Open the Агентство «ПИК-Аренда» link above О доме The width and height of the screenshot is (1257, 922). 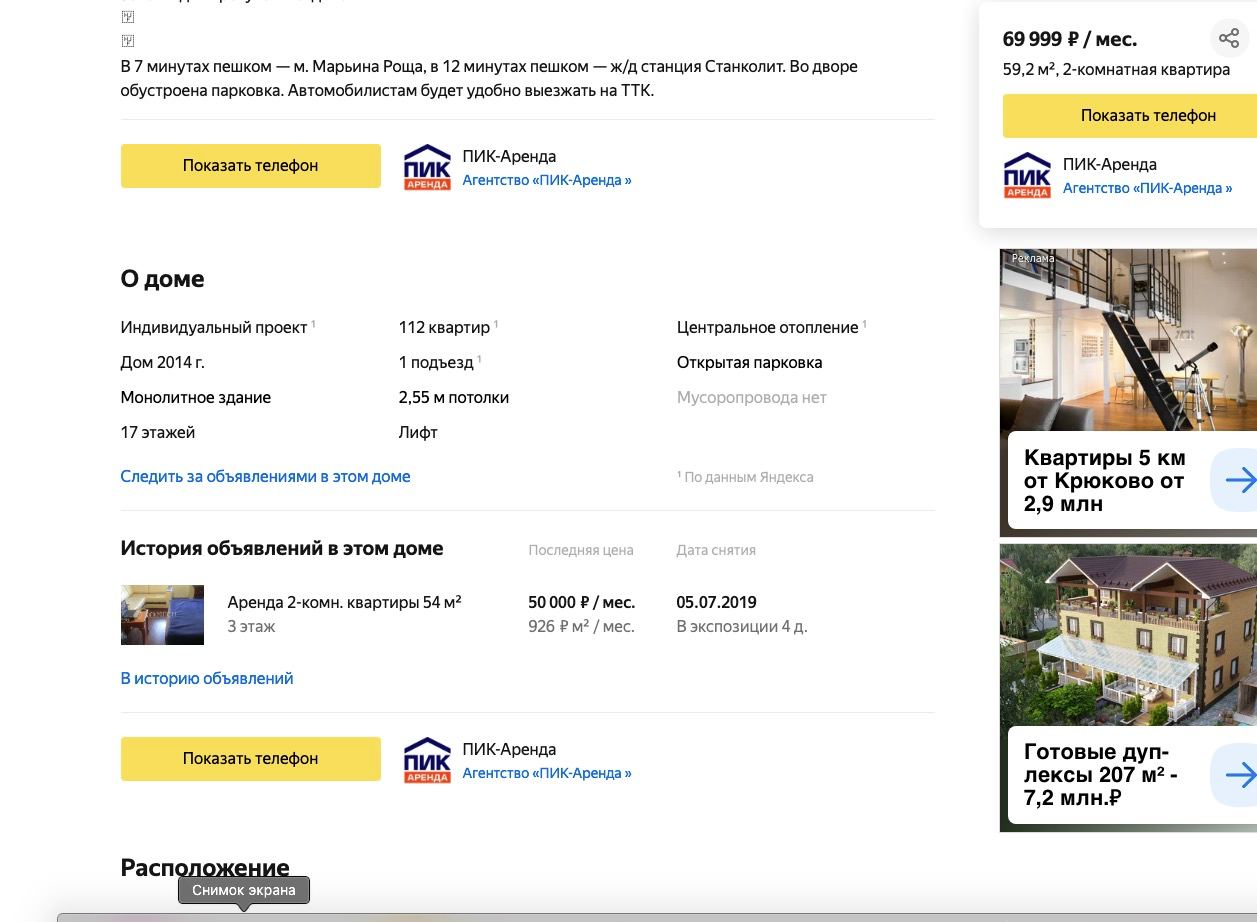point(547,181)
